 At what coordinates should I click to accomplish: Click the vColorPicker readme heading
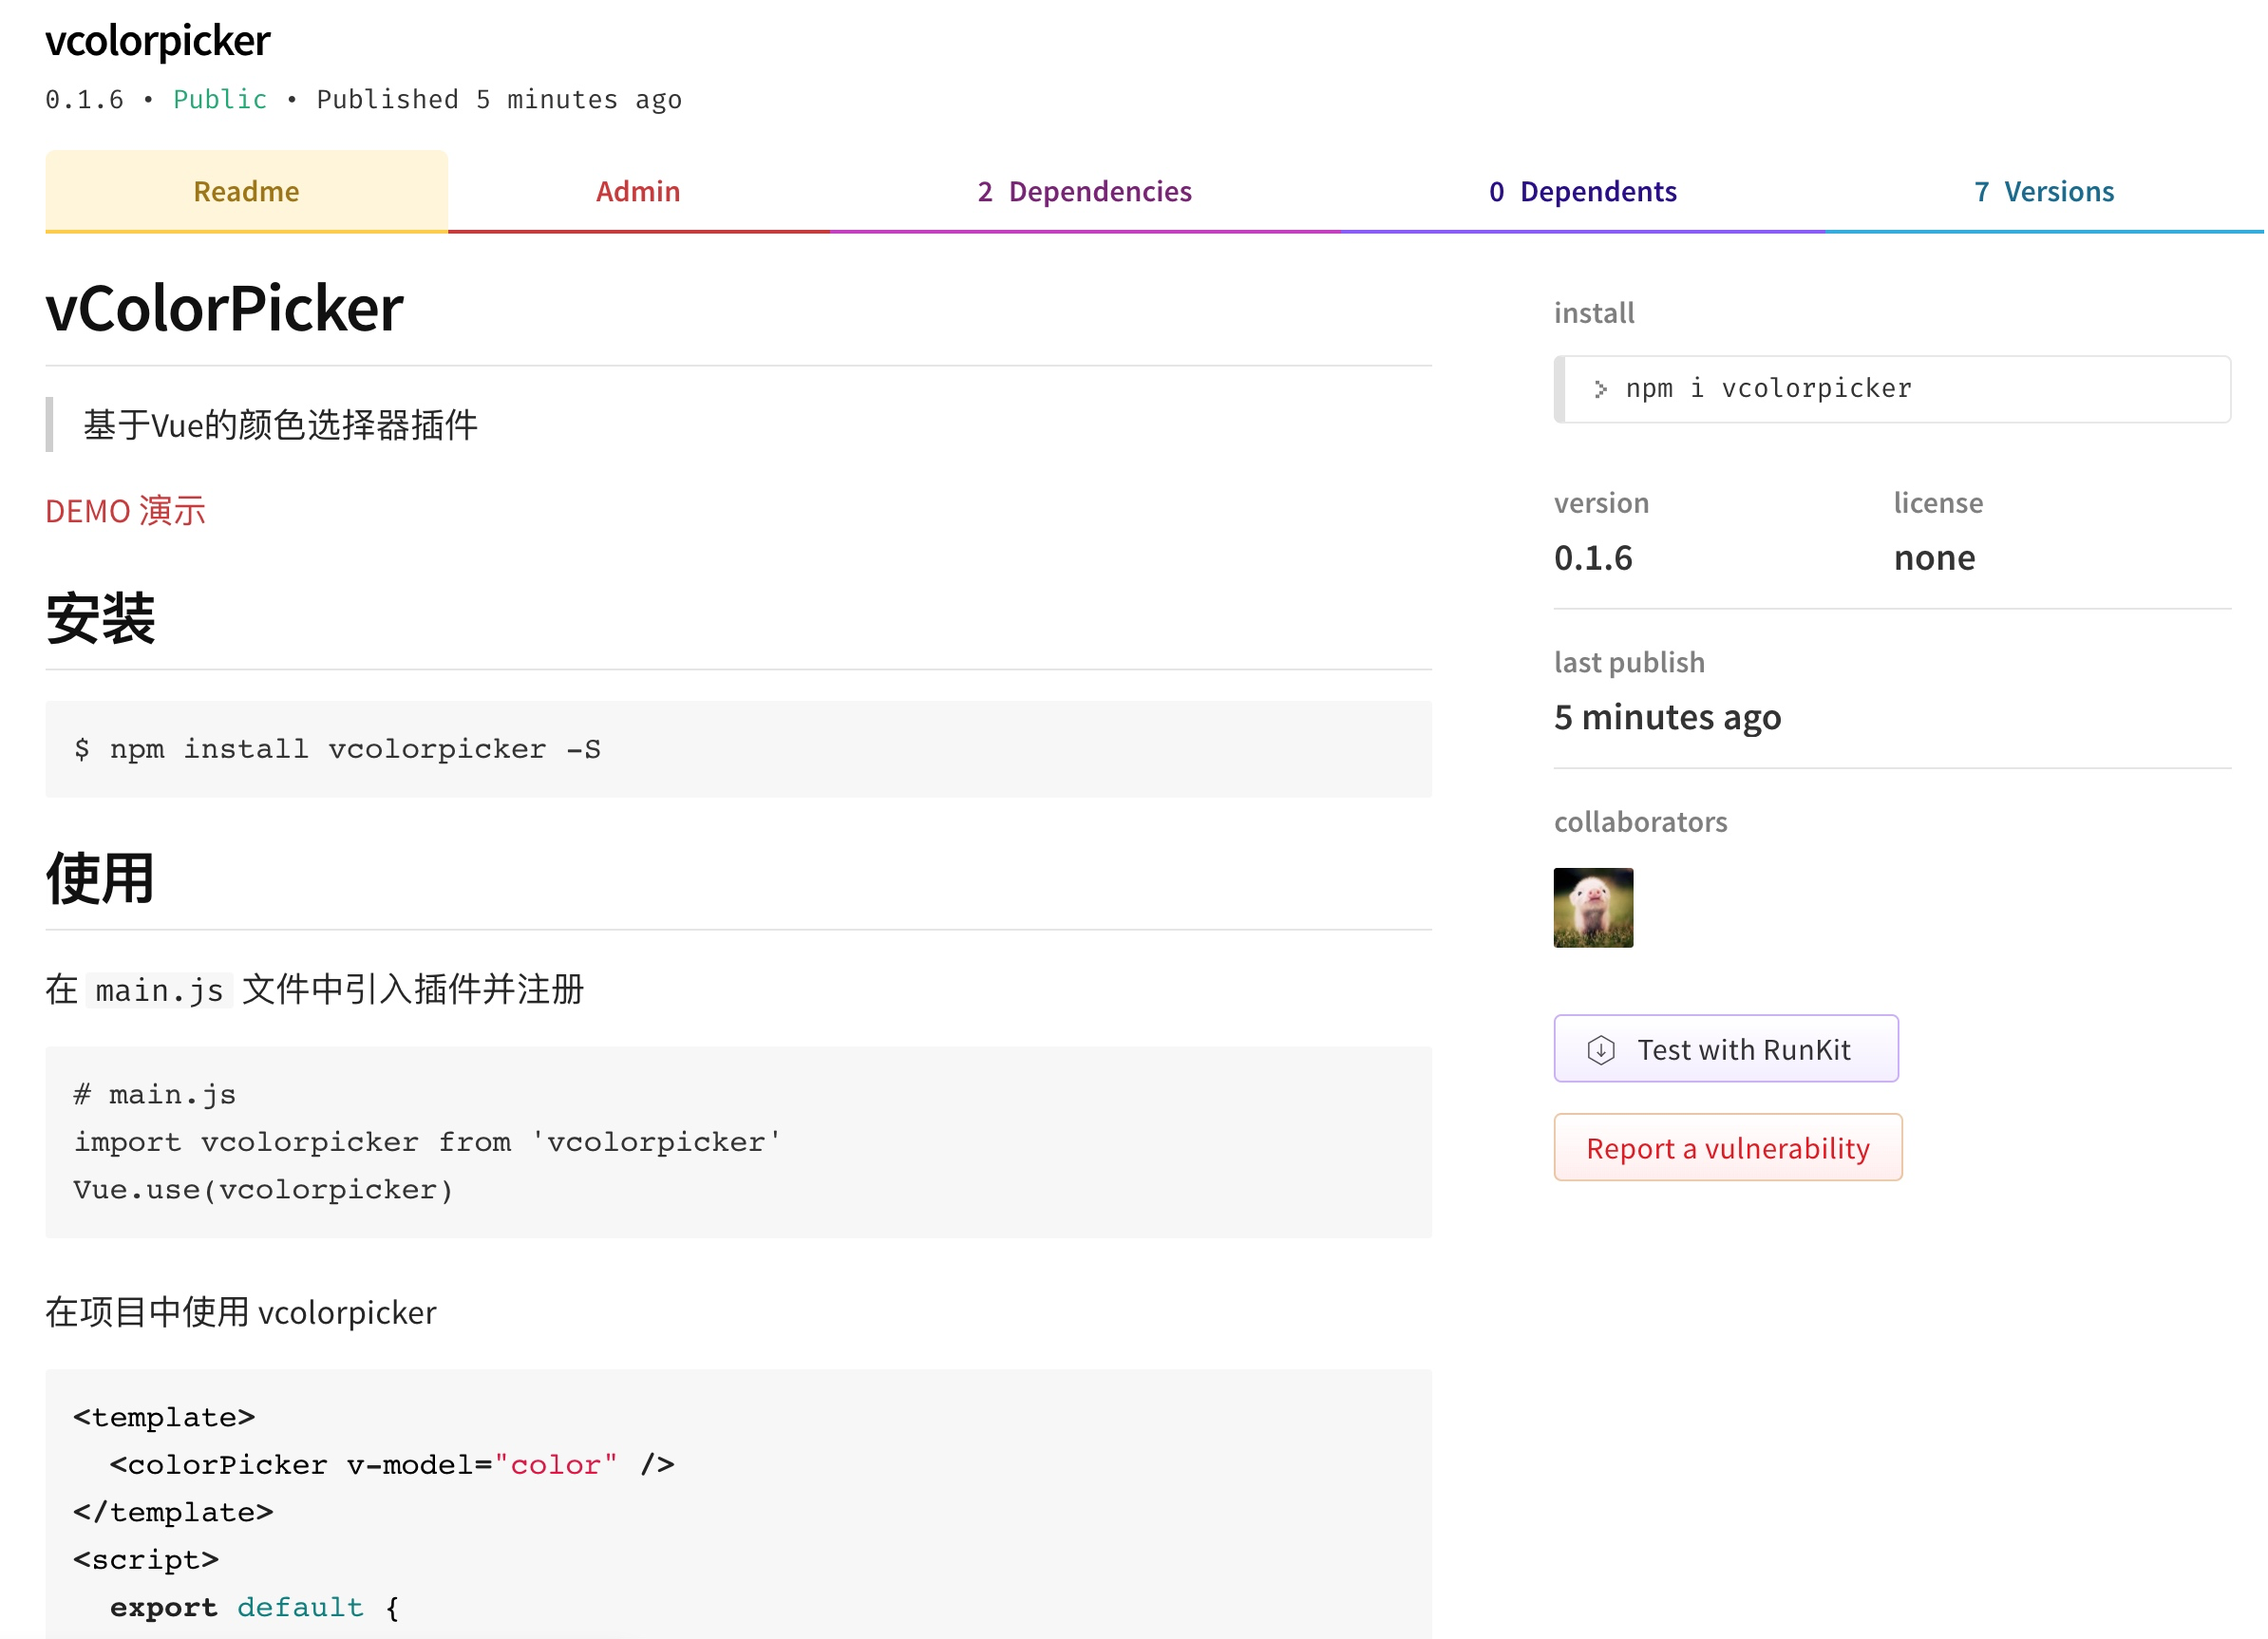click(224, 308)
